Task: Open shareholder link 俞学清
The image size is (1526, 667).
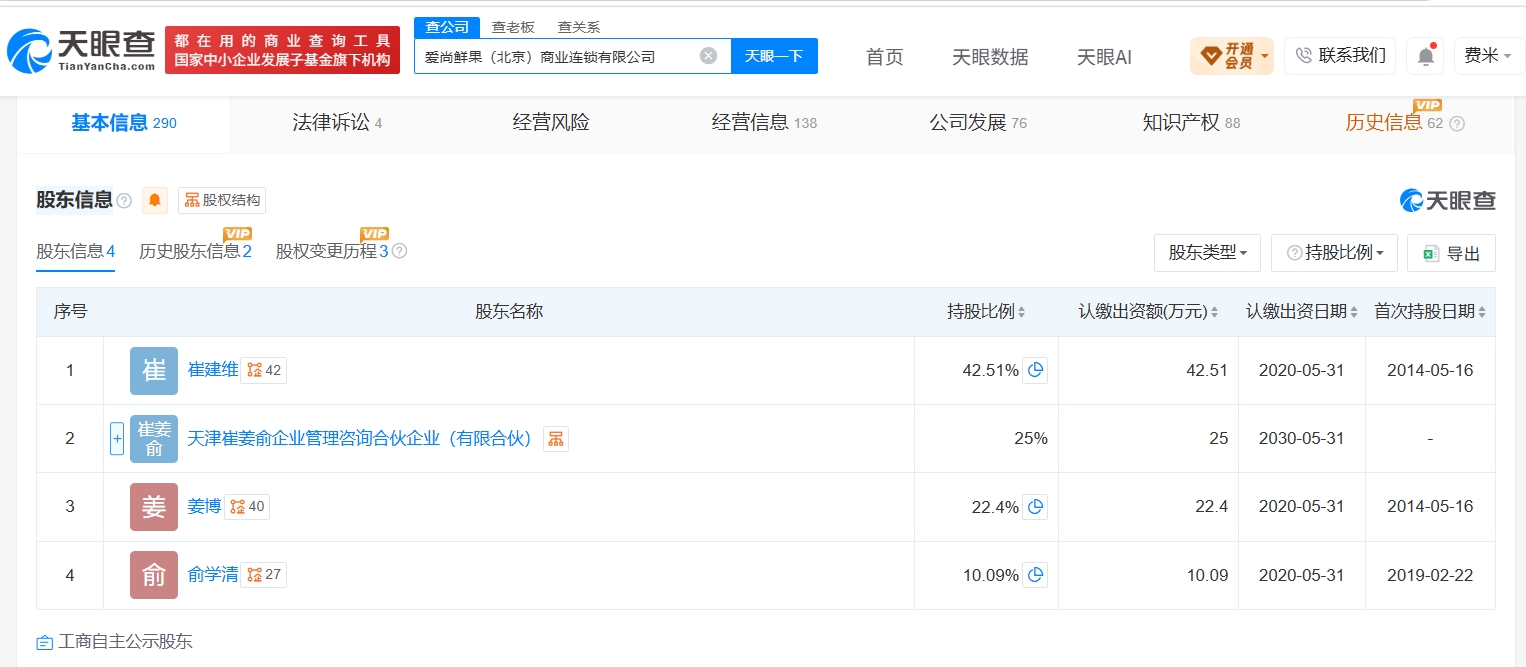Action: tap(213, 575)
